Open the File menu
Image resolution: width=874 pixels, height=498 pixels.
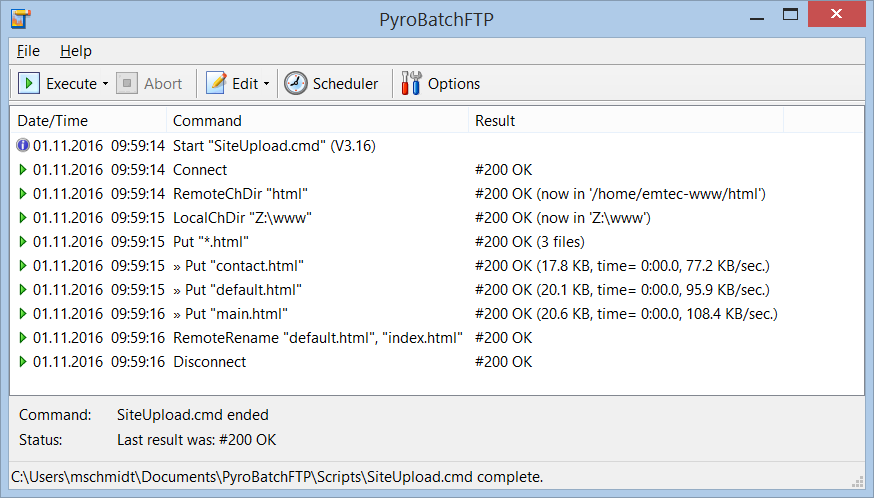point(28,51)
